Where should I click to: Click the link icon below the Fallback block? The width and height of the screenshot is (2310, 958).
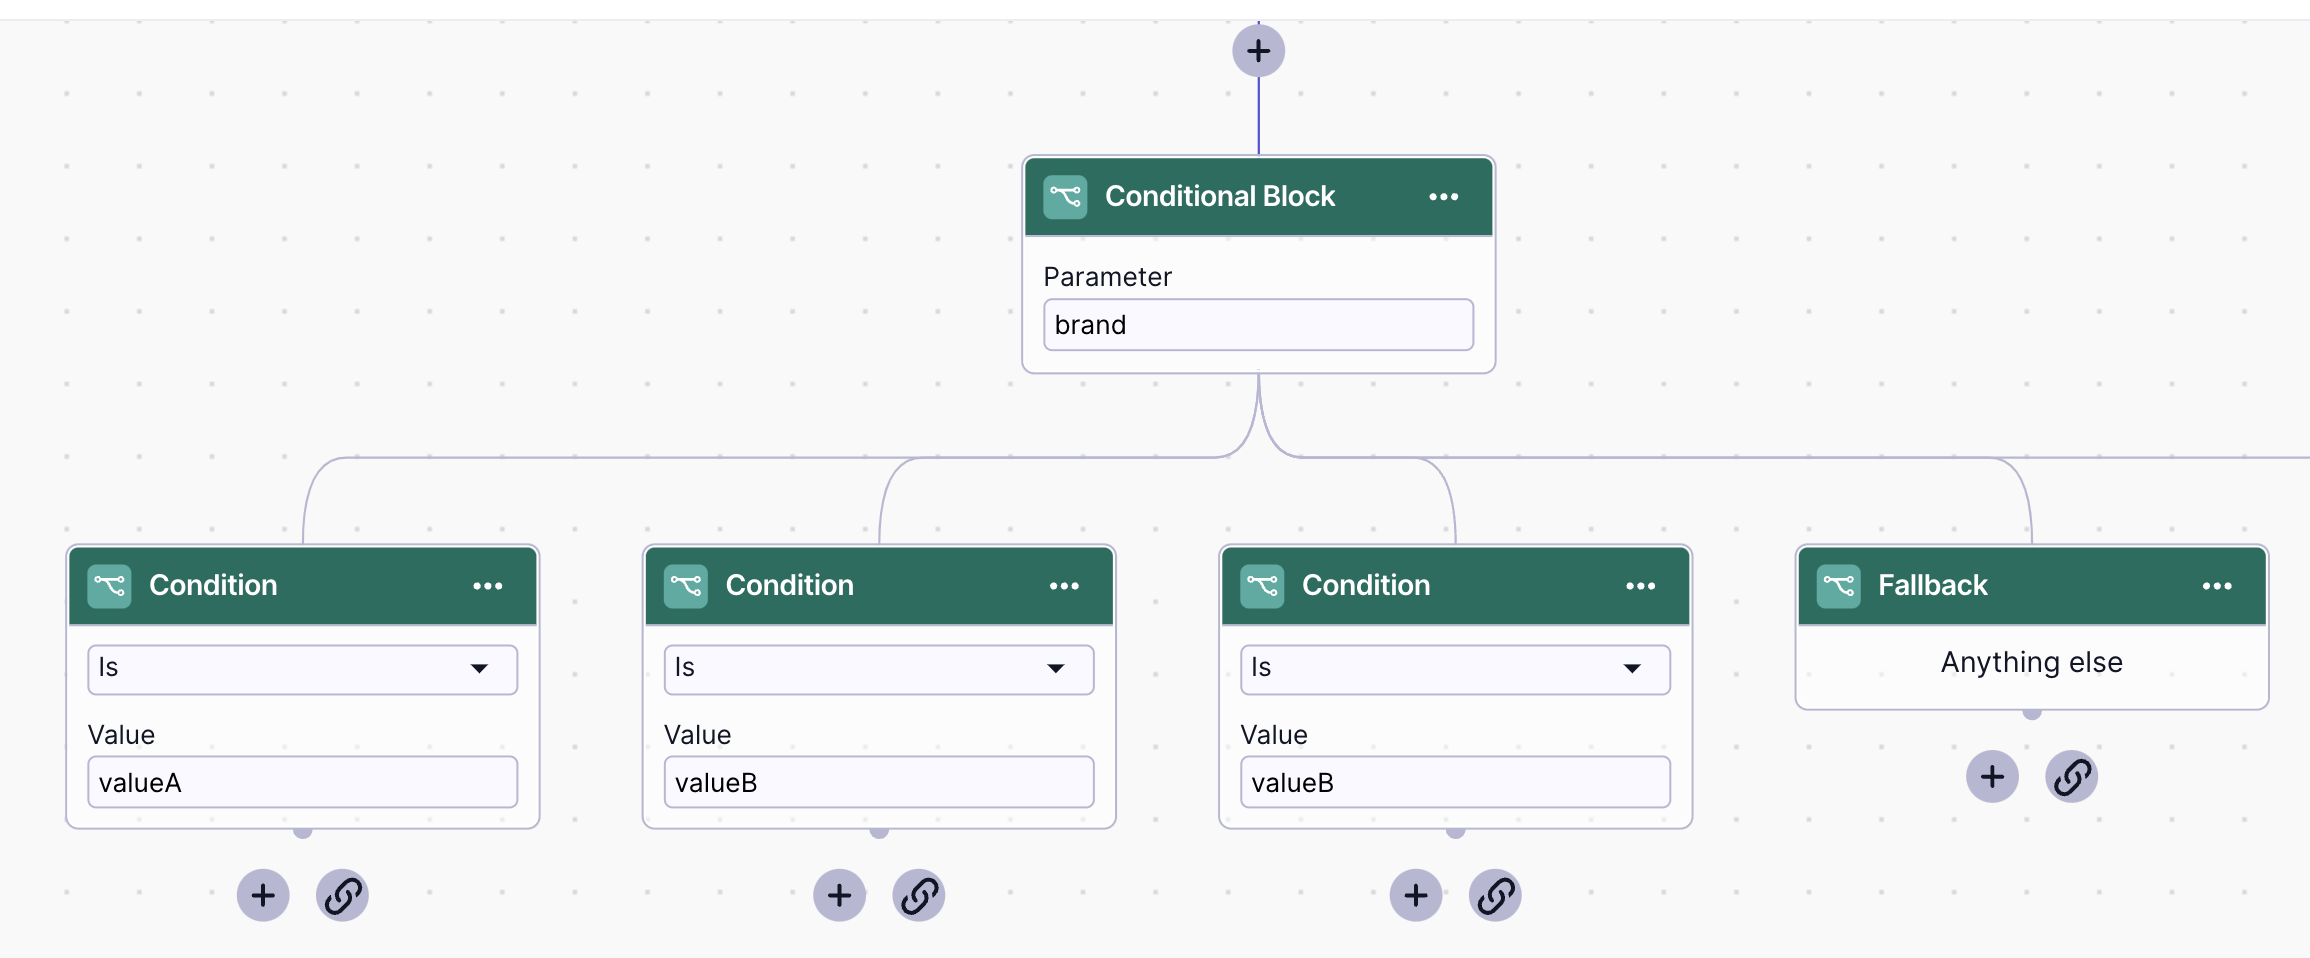(2072, 777)
